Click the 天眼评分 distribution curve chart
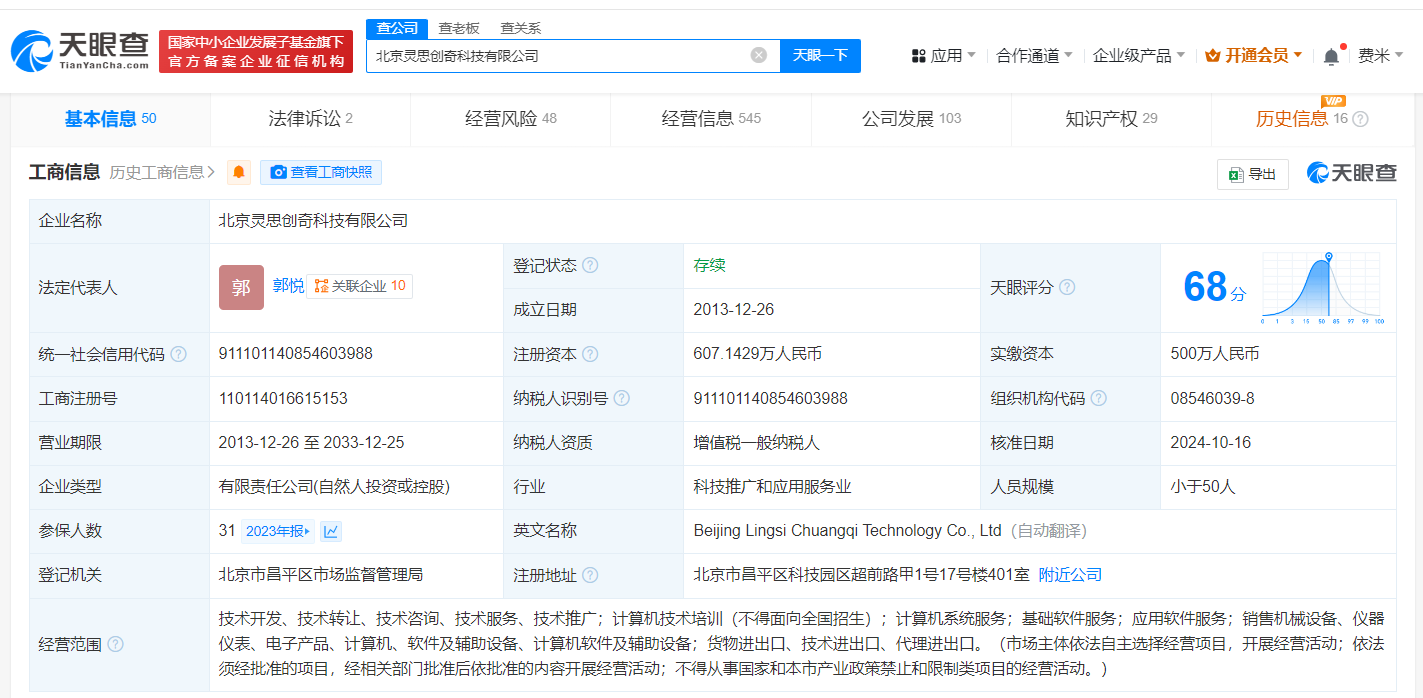This screenshot has height=698, width=1423. (x=1320, y=288)
